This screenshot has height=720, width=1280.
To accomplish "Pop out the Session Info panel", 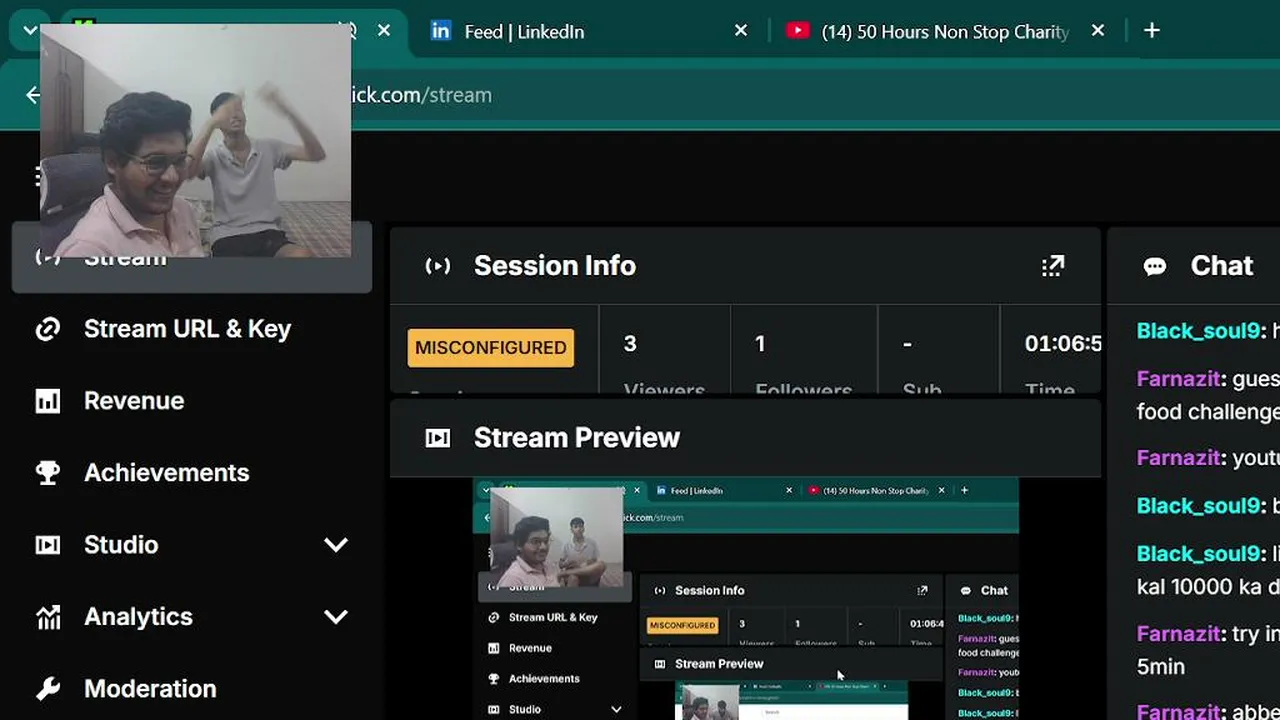I will coord(1053,266).
